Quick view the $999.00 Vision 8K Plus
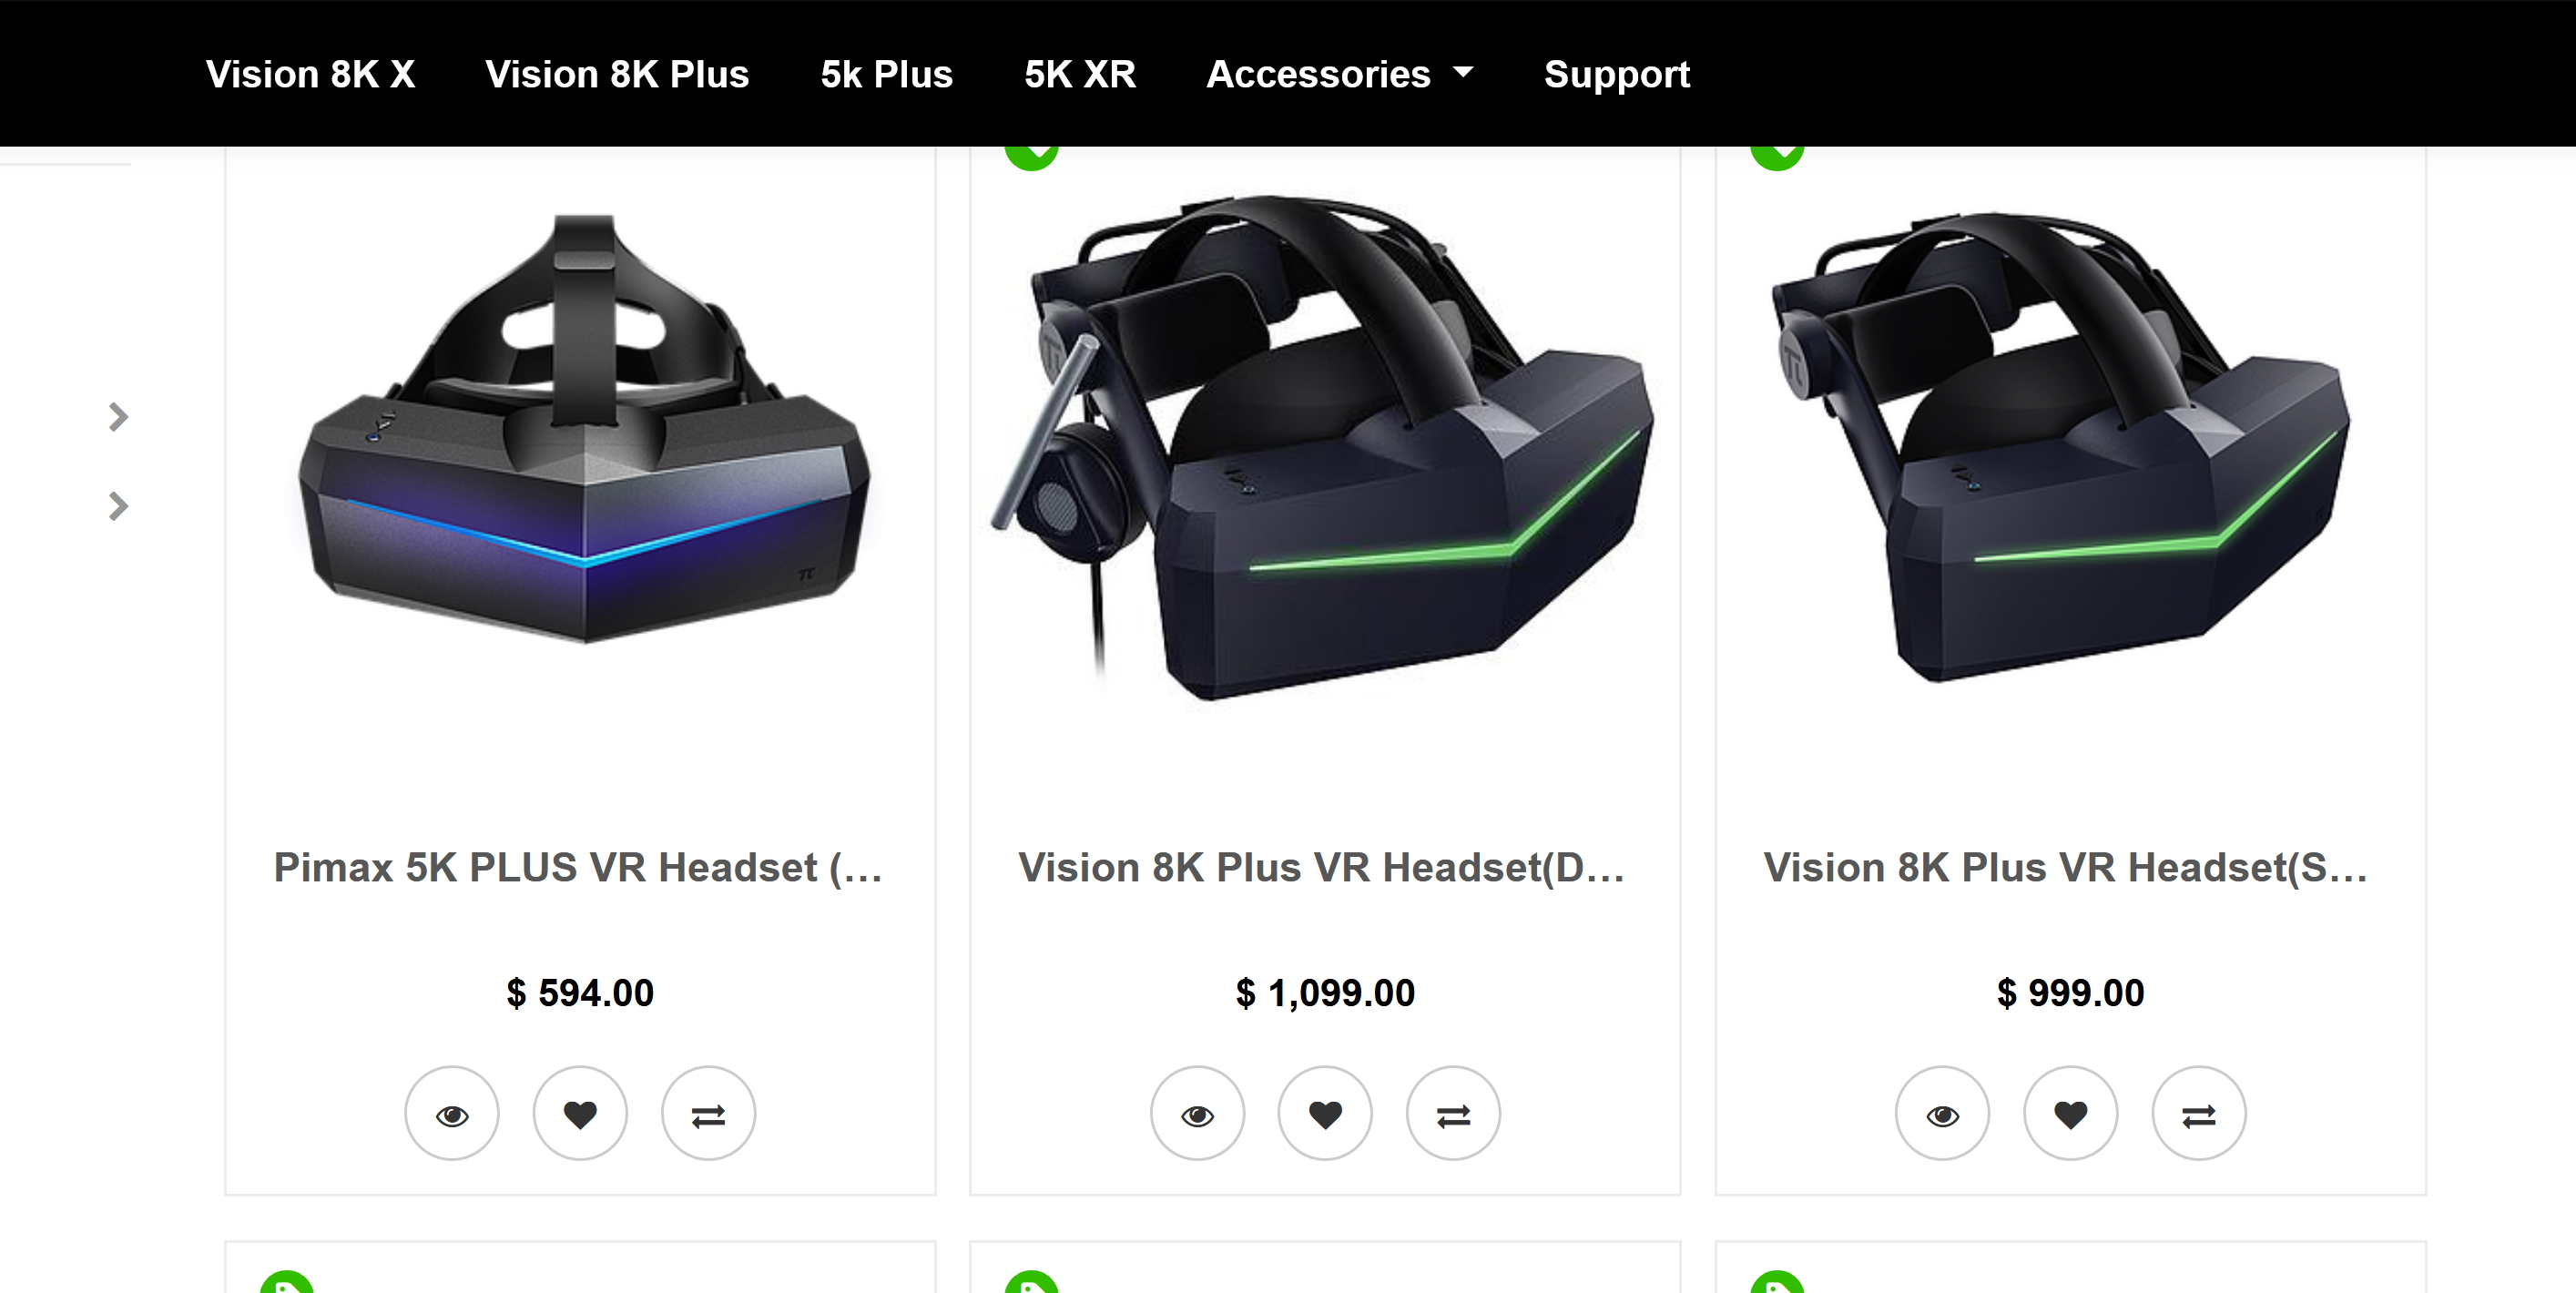 [1942, 1114]
